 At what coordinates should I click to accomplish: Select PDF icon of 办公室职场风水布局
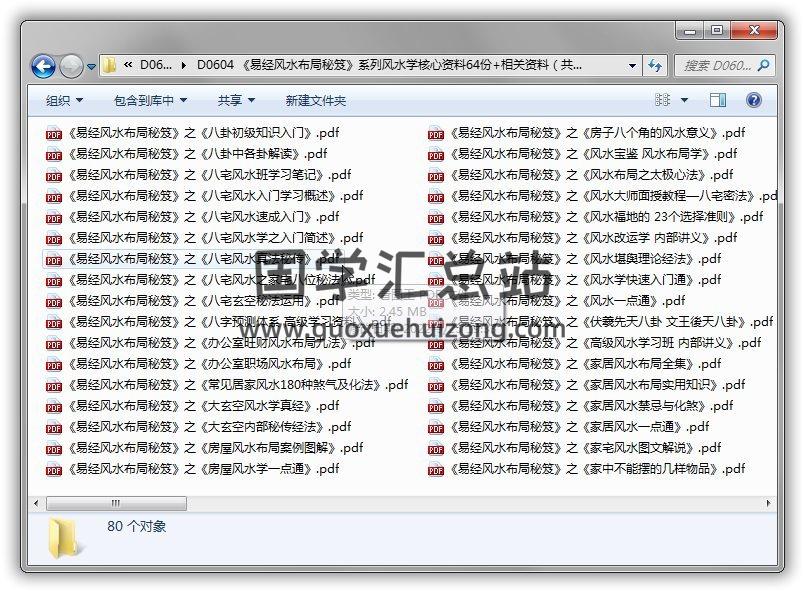53,365
